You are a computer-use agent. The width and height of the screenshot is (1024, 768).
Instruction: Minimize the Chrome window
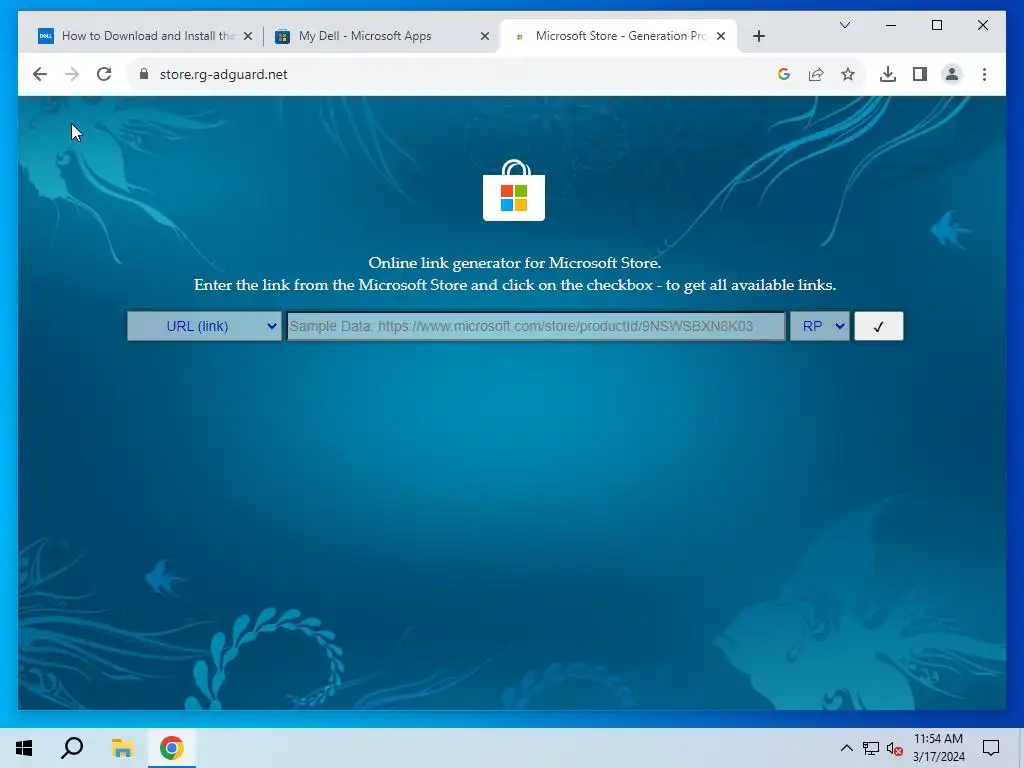point(891,25)
